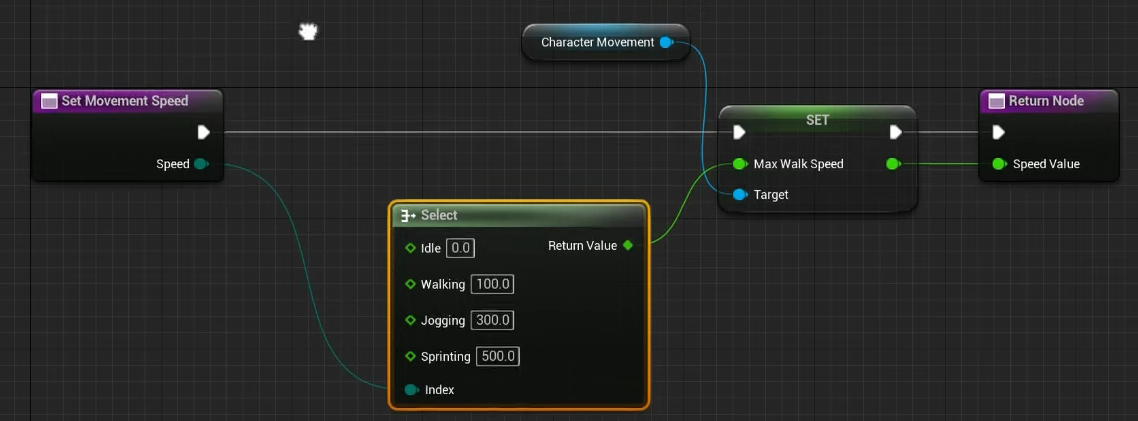Select the Return Node title bar
This screenshot has width=1138, height=421.
(1046, 101)
